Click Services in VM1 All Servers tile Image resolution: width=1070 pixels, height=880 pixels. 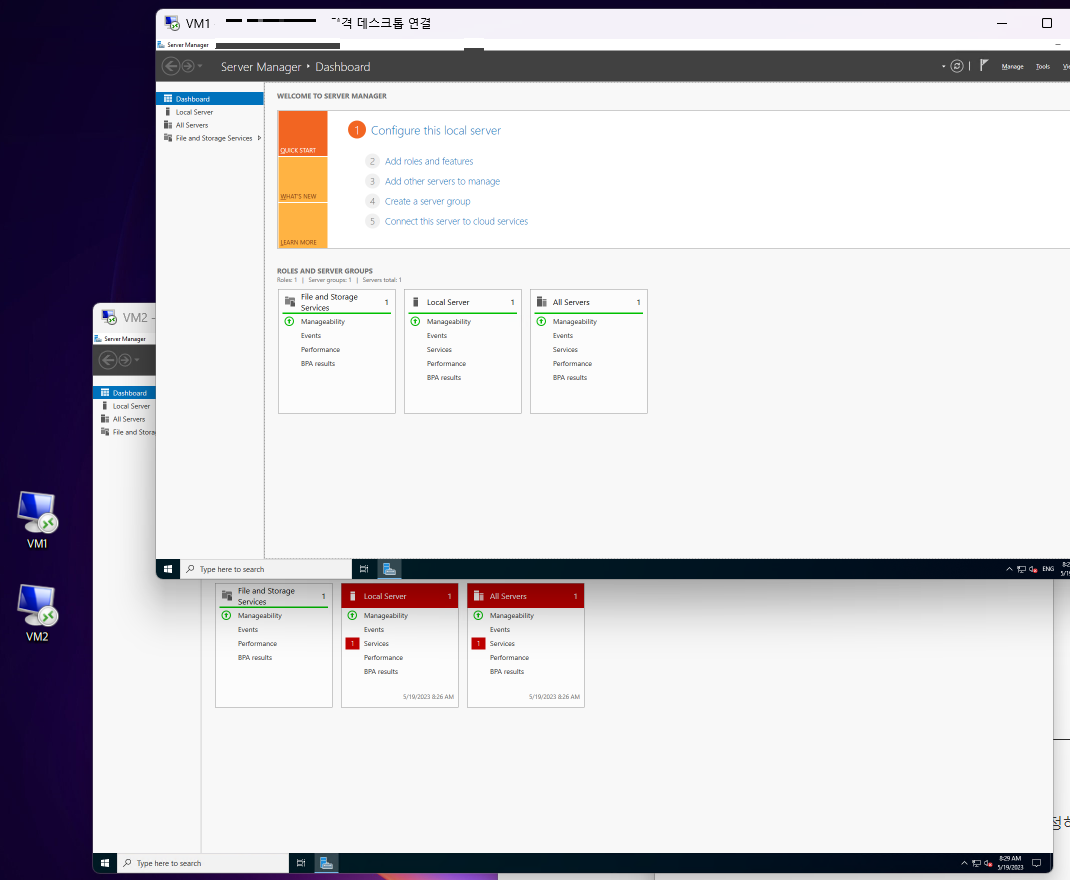point(565,349)
